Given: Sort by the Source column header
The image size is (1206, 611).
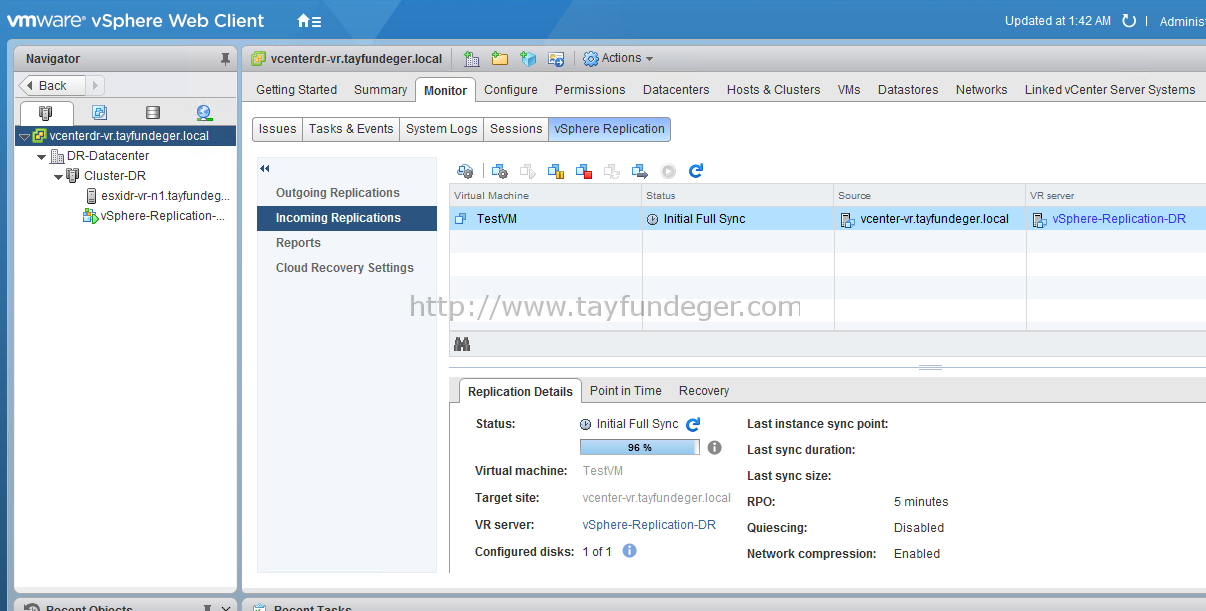Looking at the screenshot, I should 930,196.
